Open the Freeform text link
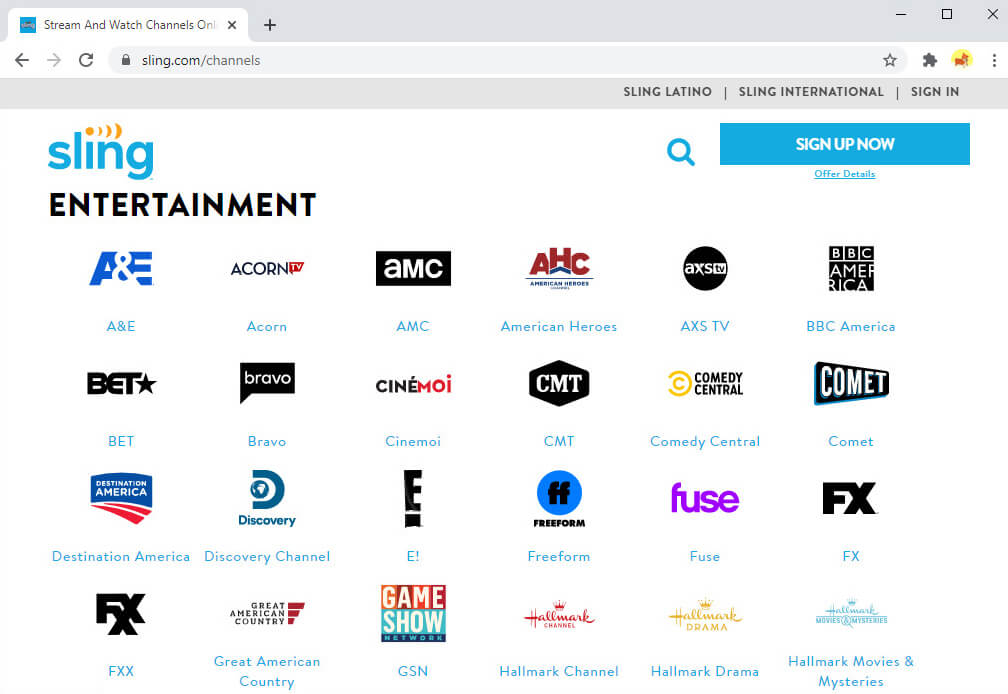This screenshot has height=694, width=1008. pyautogui.click(x=559, y=556)
